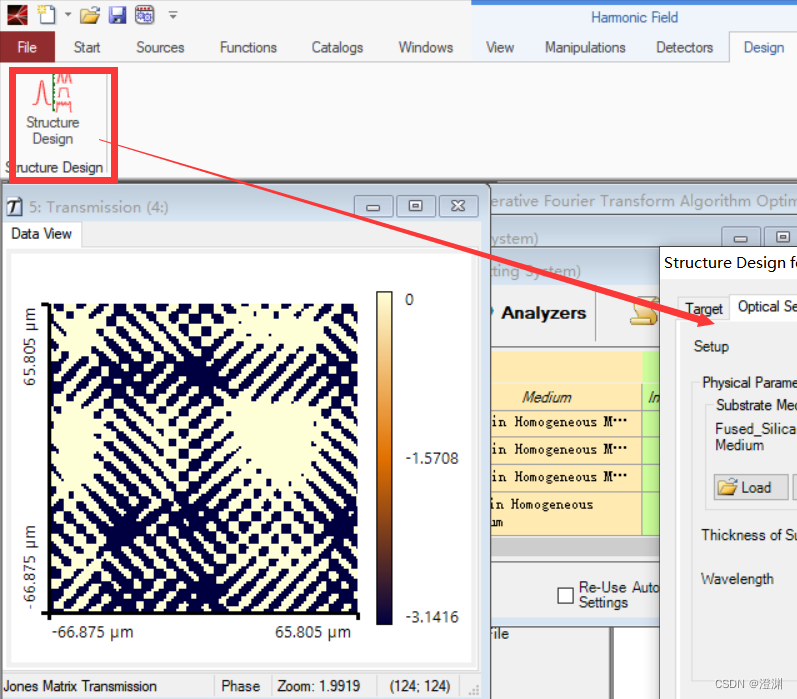This screenshot has width=797, height=699.
Task: Create a new document from quick toolbar
Action: [x=47, y=15]
